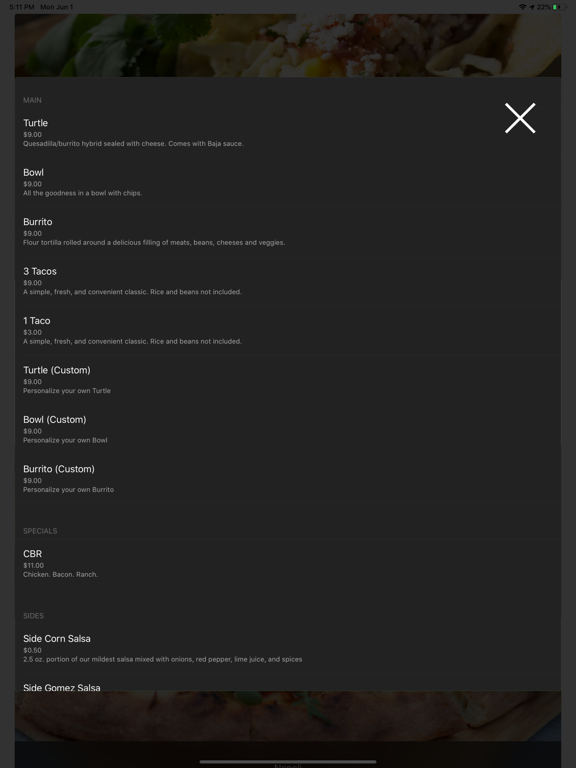
Task: Open Turtle (Custom) item
Action: click(288, 380)
